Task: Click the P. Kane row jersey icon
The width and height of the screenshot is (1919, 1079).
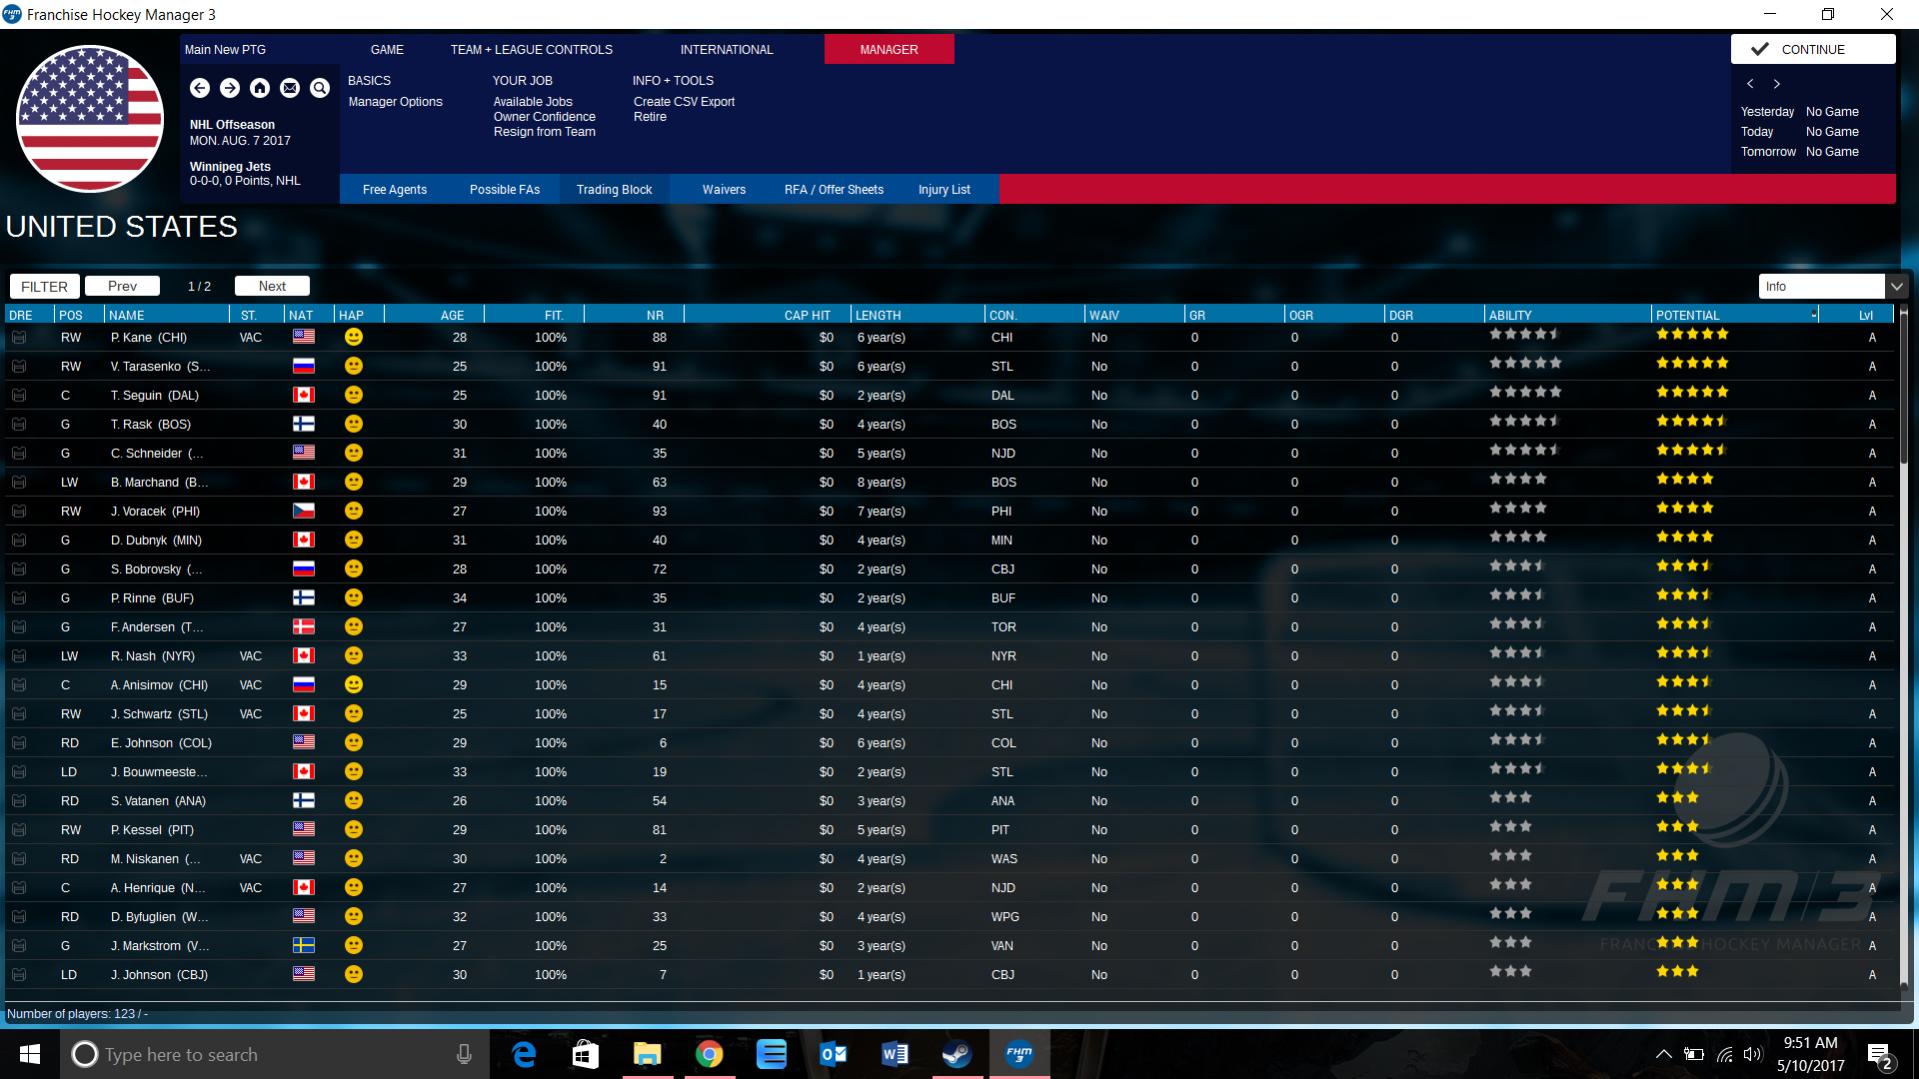Action: 19,338
